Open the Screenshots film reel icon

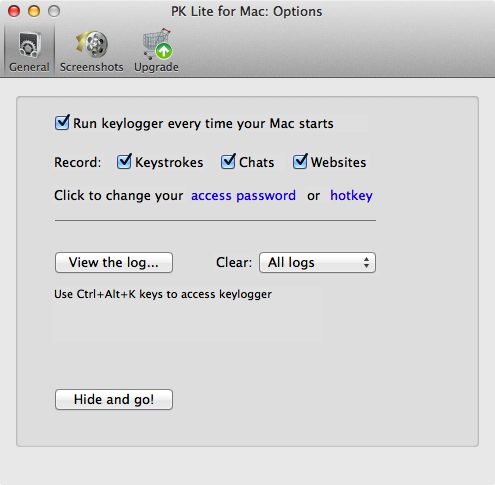click(x=92, y=44)
